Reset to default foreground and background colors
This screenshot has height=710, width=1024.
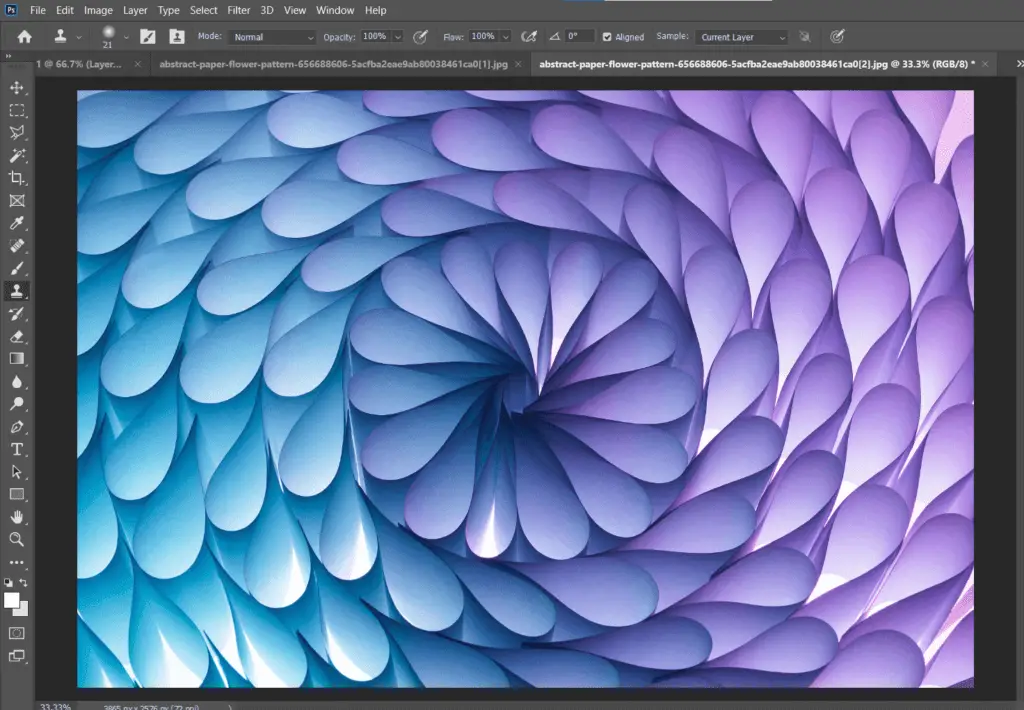tap(8, 582)
